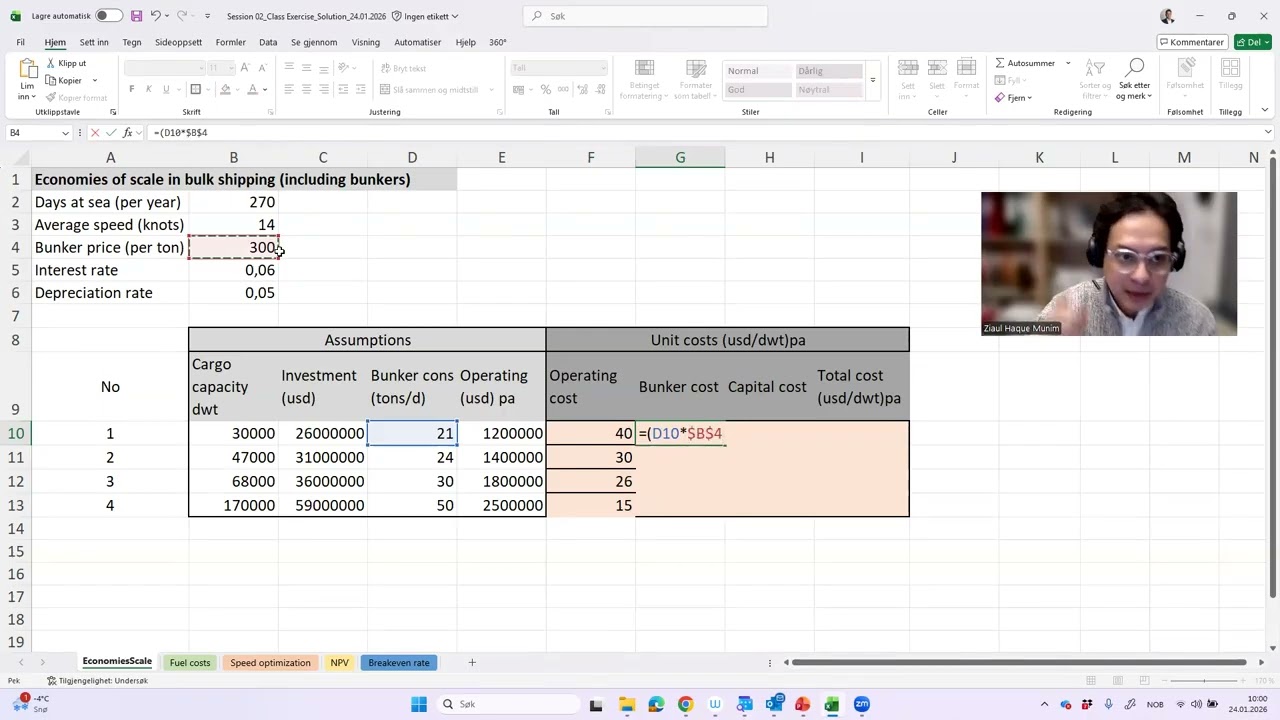Open the Kopier dropdown arrow
Viewport: 1280px width, 720px height.
pyautogui.click(x=95, y=81)
